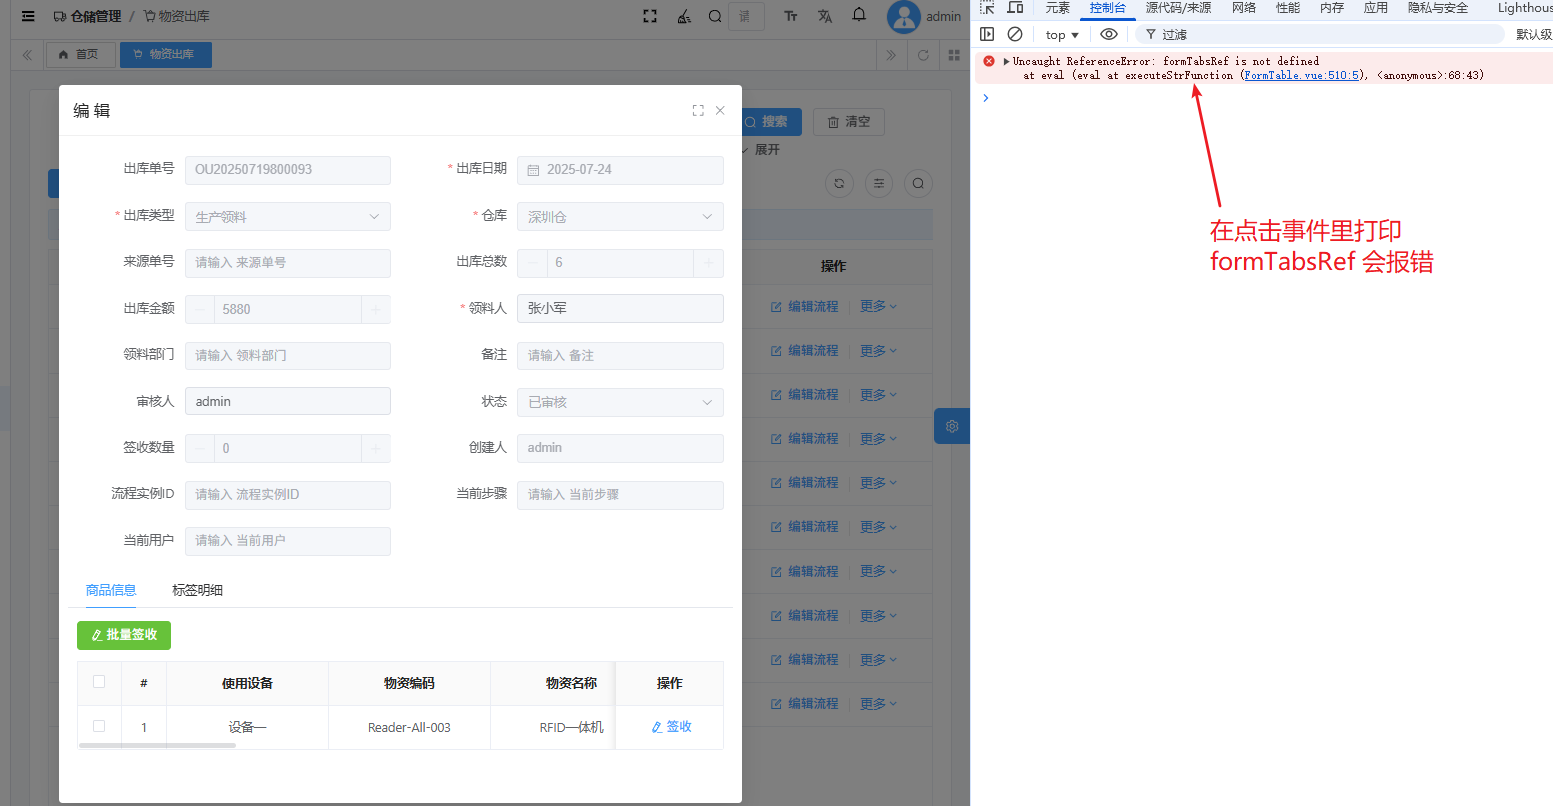
Task: Click the console live expression eye icon
Action: click(1109, 34)
